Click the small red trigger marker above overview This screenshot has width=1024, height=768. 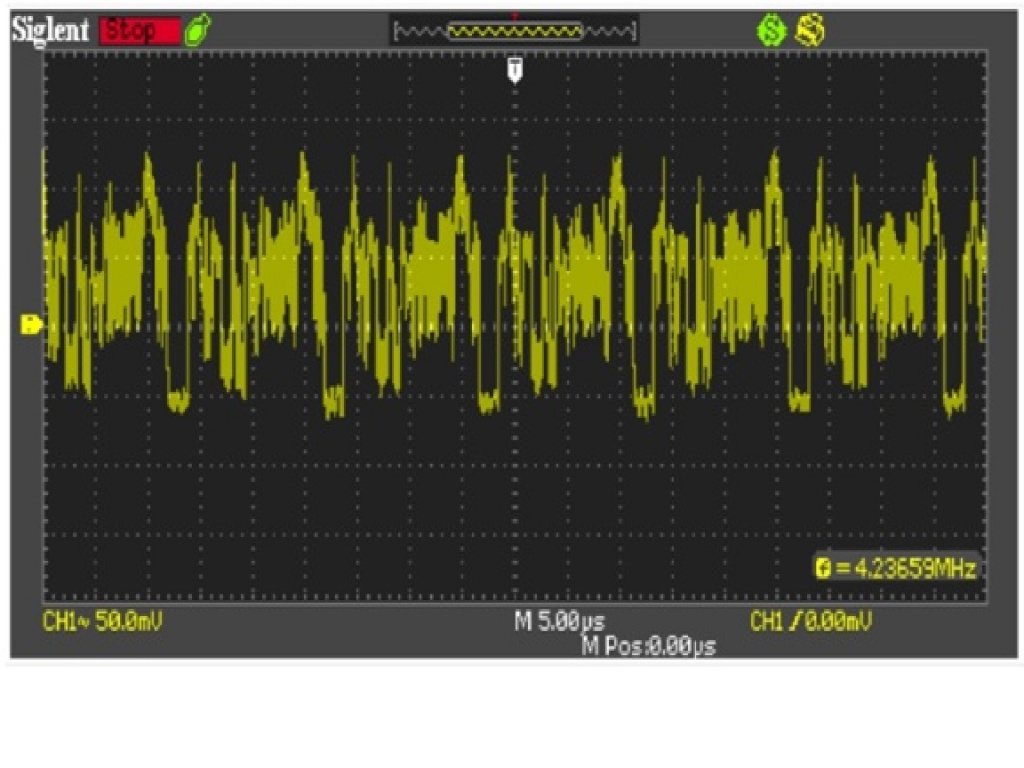pyautogui.click(x=514, y=15)
